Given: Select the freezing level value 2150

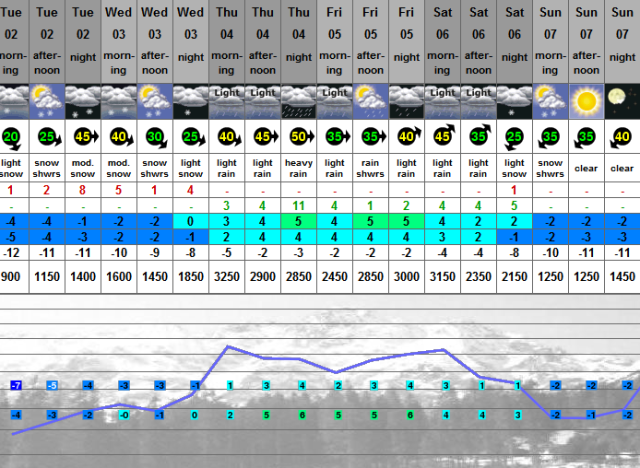Looking at the screenshot, I should (x=514, y=277).
